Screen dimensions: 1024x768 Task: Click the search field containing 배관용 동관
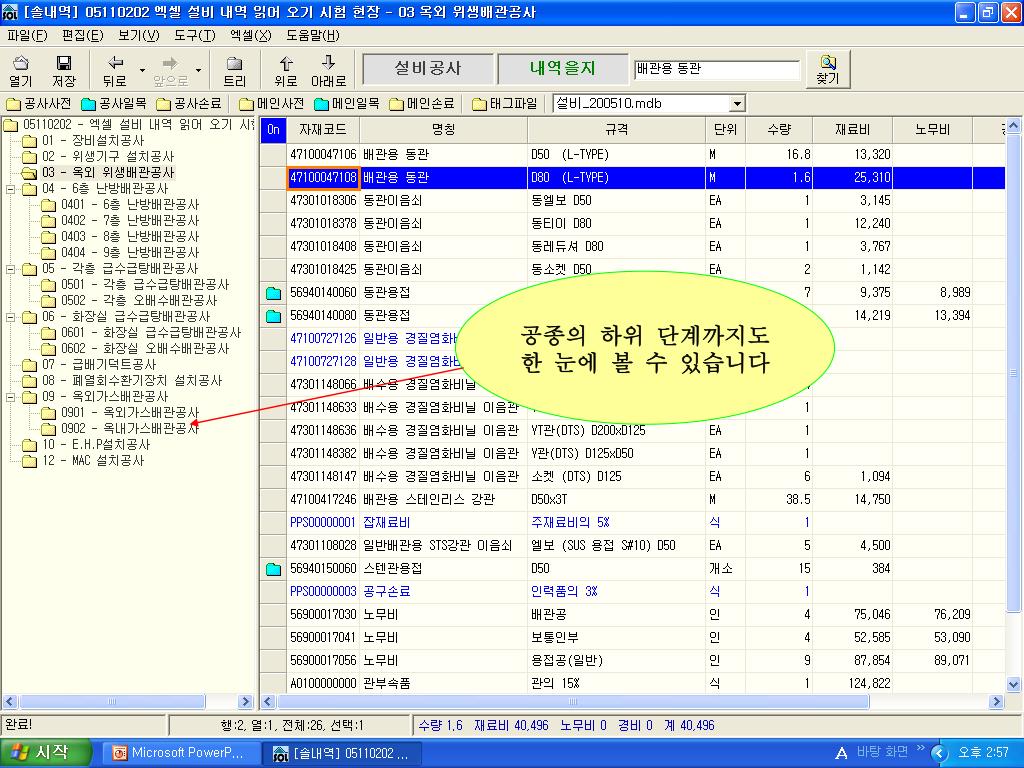716,69
